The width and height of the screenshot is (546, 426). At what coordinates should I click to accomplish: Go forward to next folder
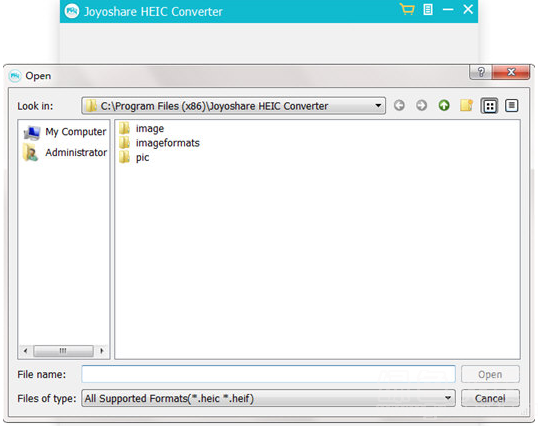click(x=421, y=106)
